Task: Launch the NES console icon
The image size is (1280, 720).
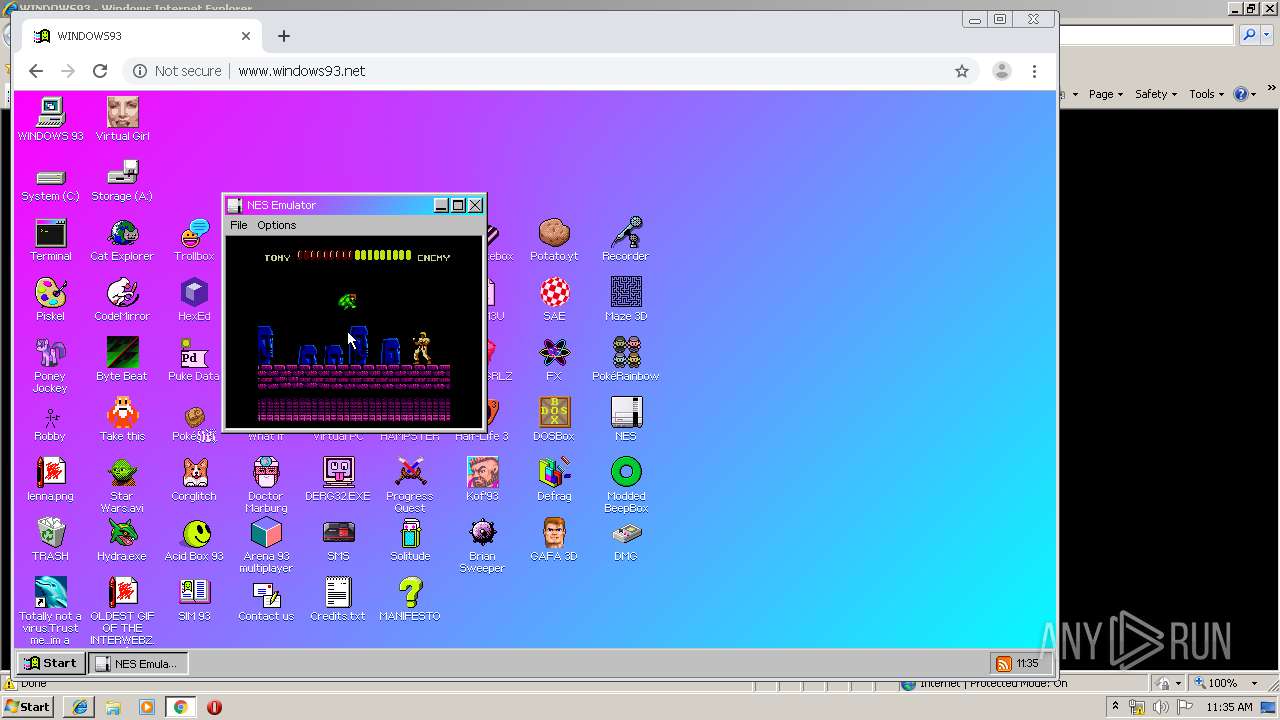Action: tap(626, 419)
